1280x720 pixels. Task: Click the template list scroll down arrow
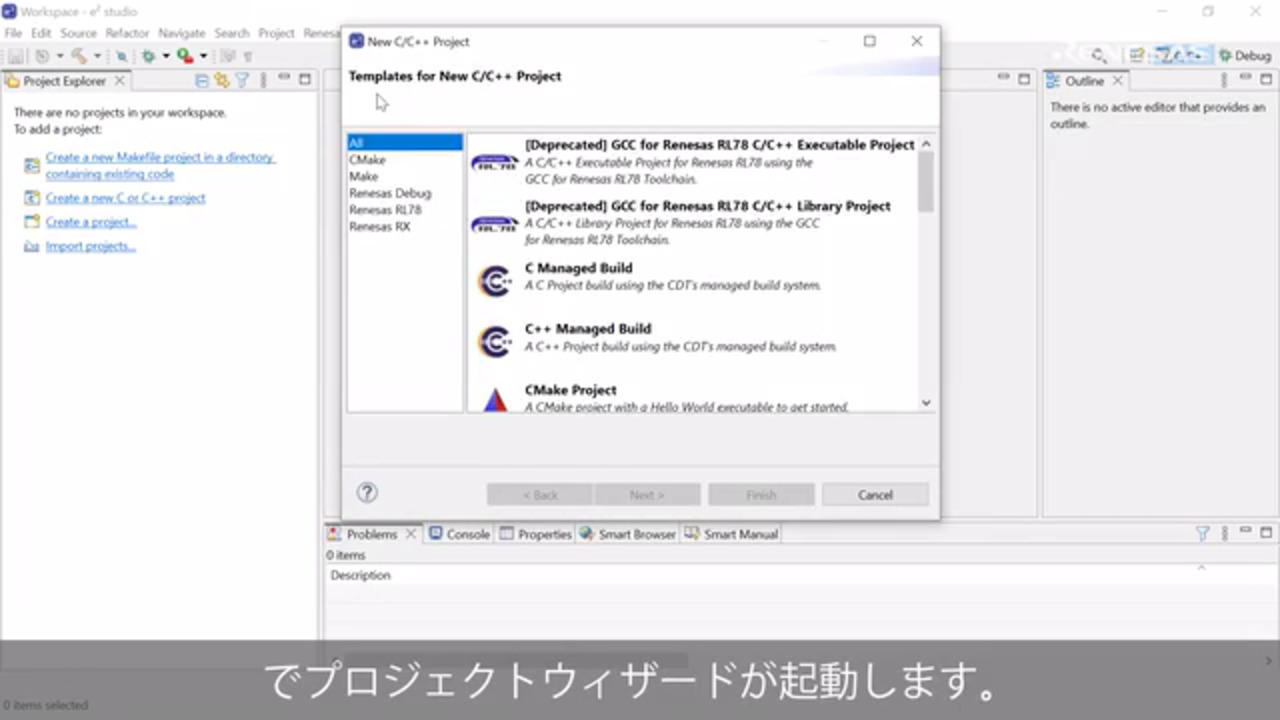926,403
